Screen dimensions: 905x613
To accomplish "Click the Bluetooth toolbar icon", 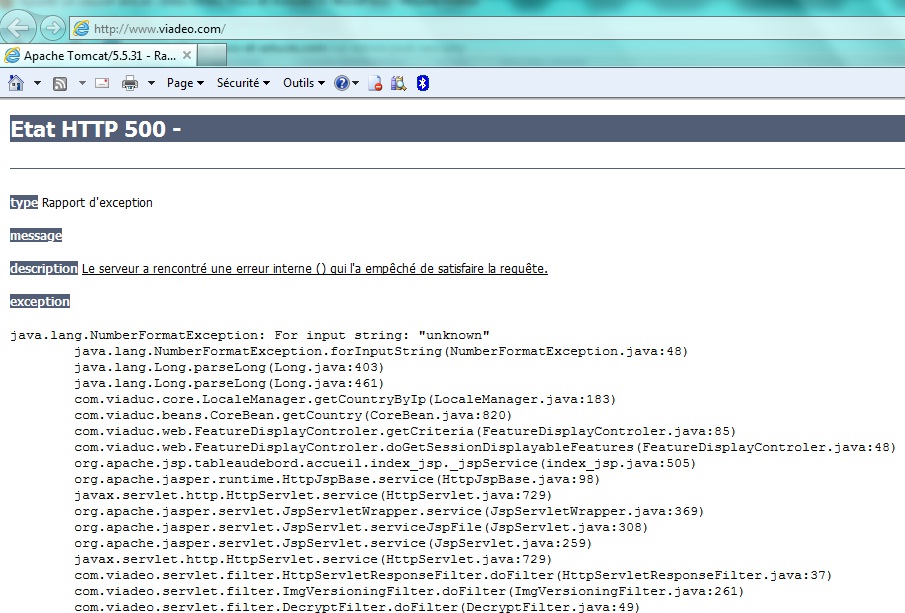I will pyautogui.click(x=422, y=83).
